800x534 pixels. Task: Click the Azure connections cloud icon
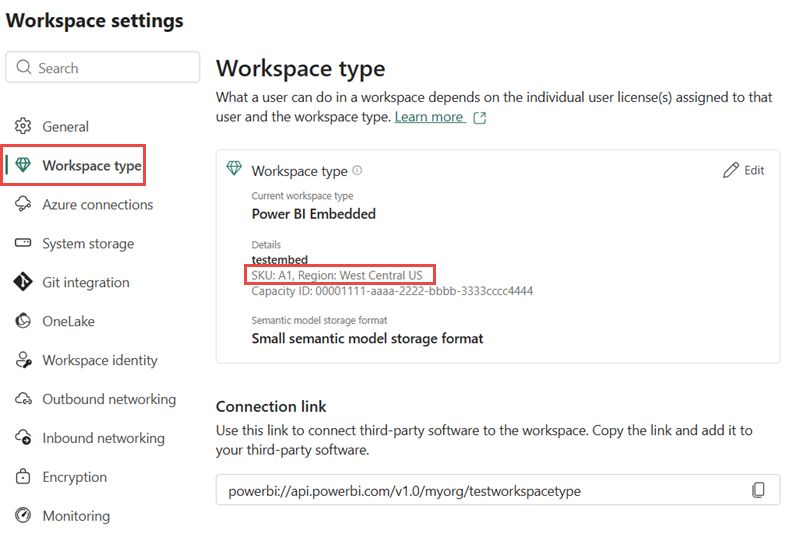click(23, 204)
